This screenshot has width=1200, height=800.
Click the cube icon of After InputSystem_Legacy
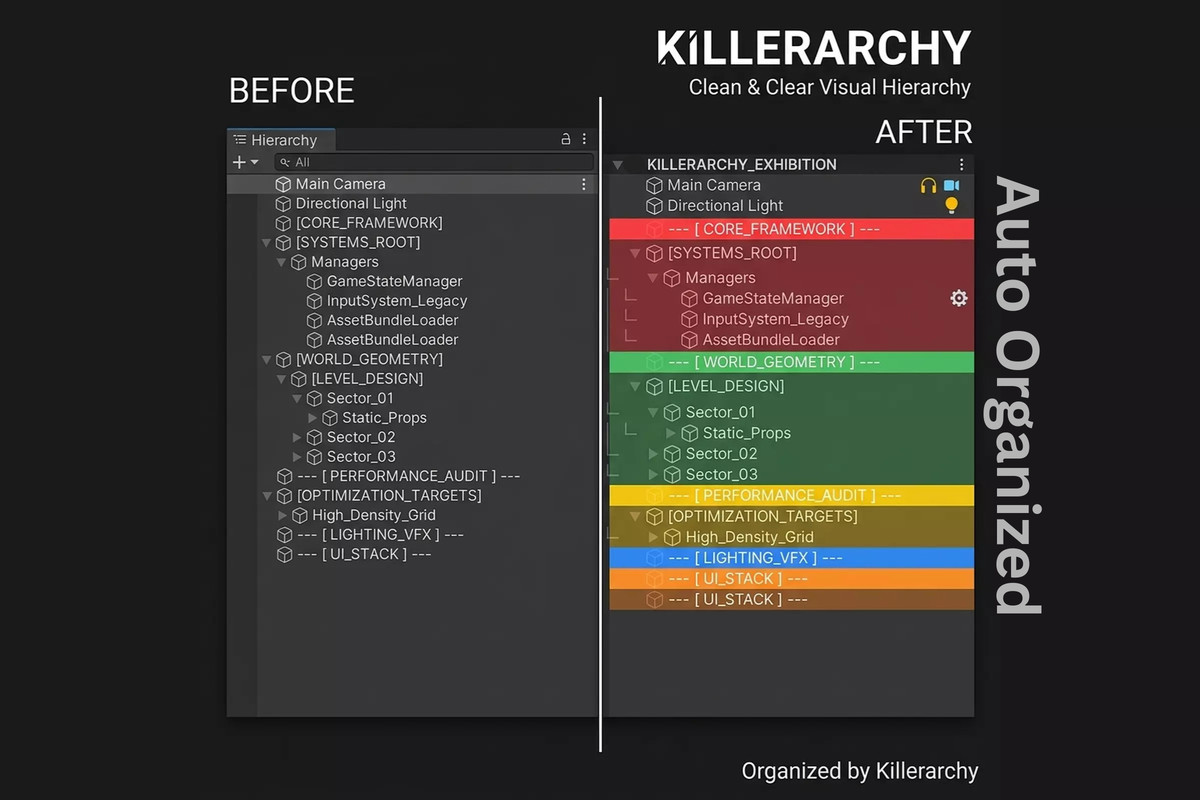point(689,319)
